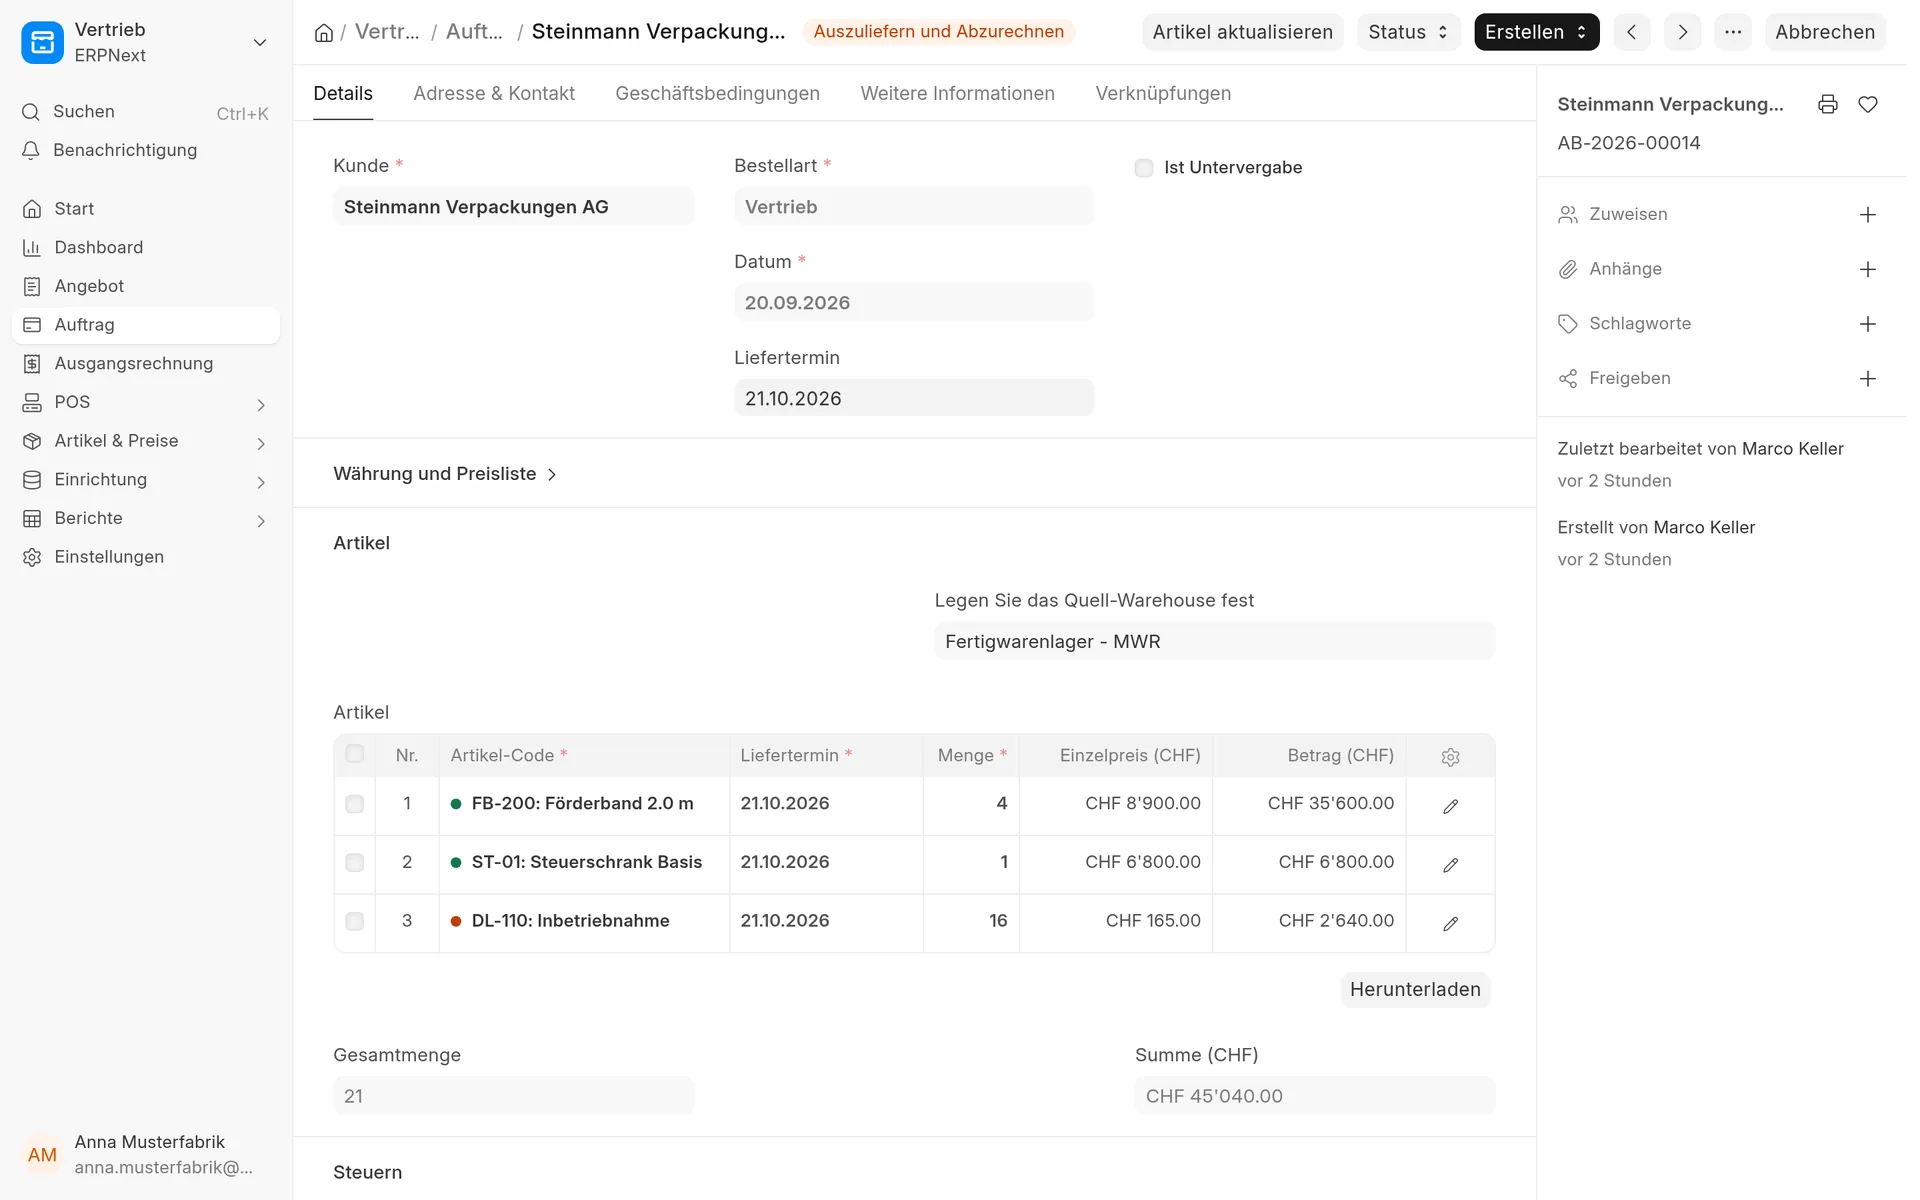Open Suchen in sidebar
The image size is (1920, 1200).
[x=146, y=112]
